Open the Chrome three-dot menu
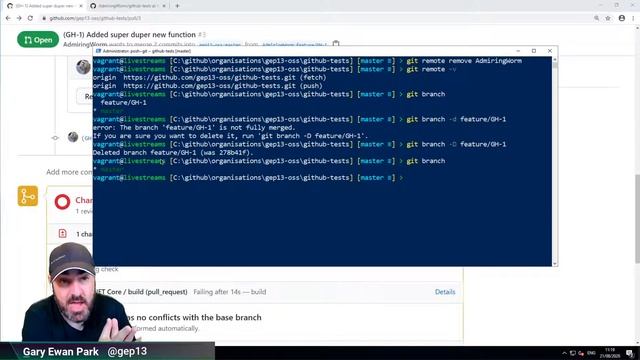640x360 pixels. [x=633, y=18]
